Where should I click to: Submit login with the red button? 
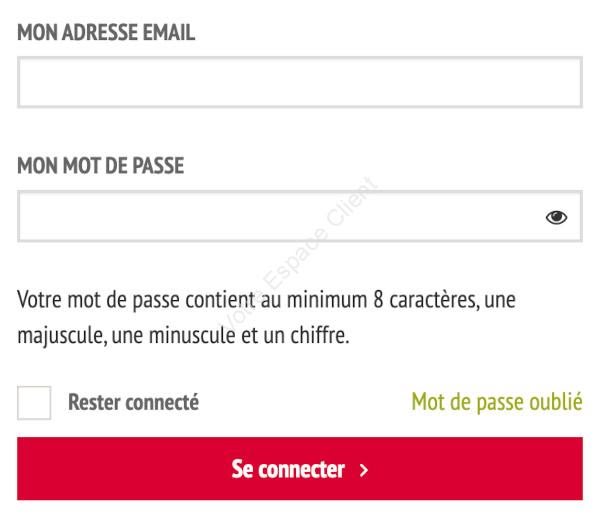pos(300,469)
